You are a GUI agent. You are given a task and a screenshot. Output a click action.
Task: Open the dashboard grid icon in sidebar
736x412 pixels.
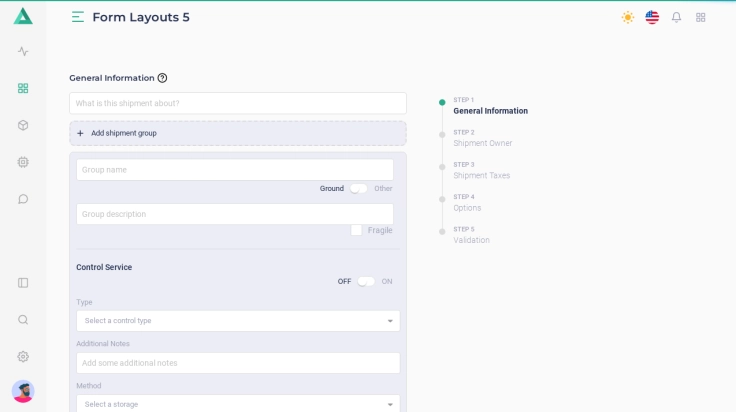[x=23, y=88]
